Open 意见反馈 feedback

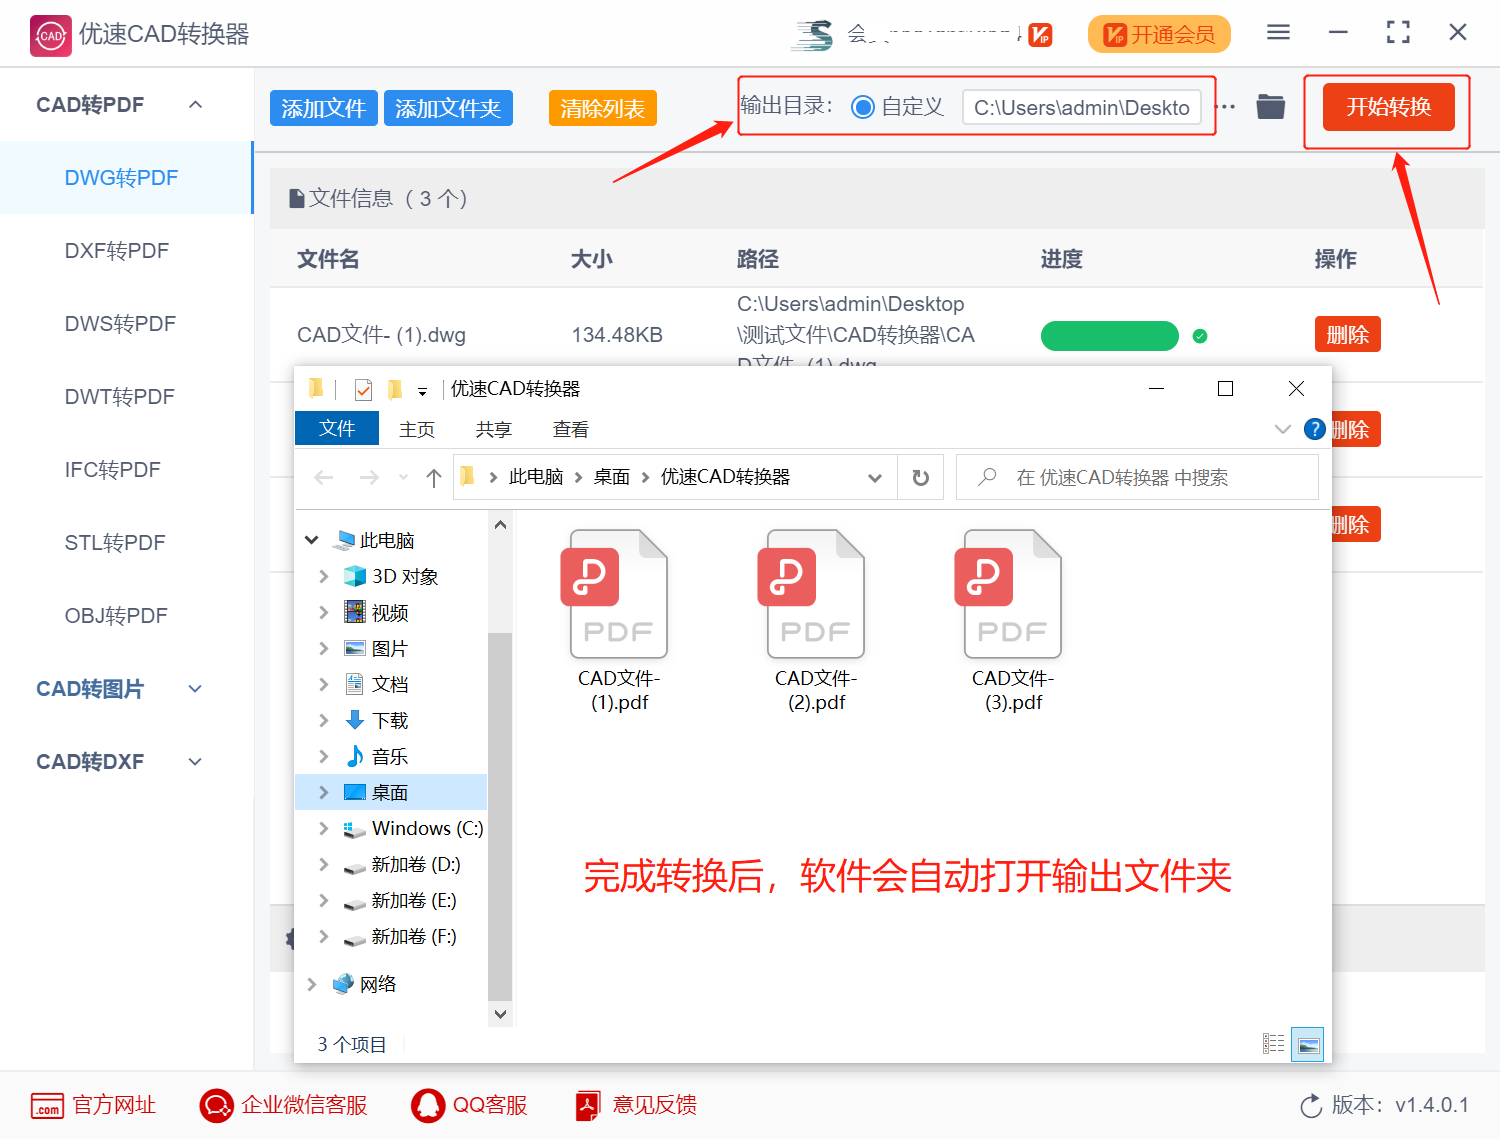(x=637, y=1105)
